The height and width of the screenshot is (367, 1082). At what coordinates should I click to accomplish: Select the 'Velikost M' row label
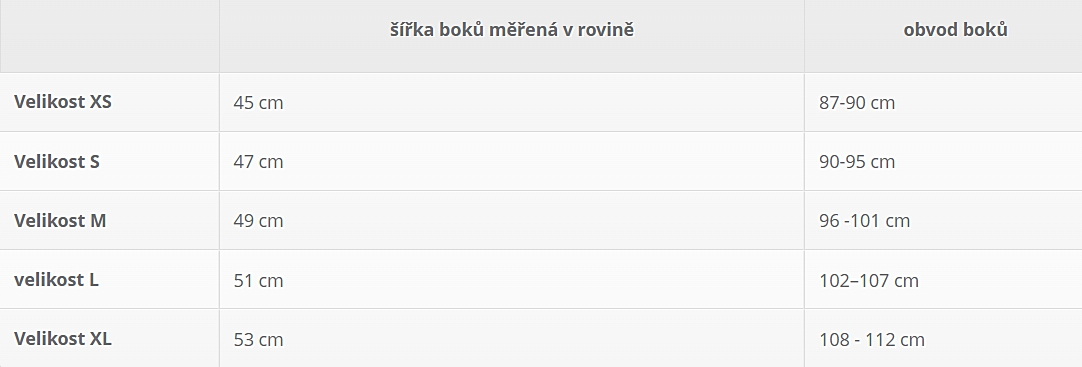[60, 221]
